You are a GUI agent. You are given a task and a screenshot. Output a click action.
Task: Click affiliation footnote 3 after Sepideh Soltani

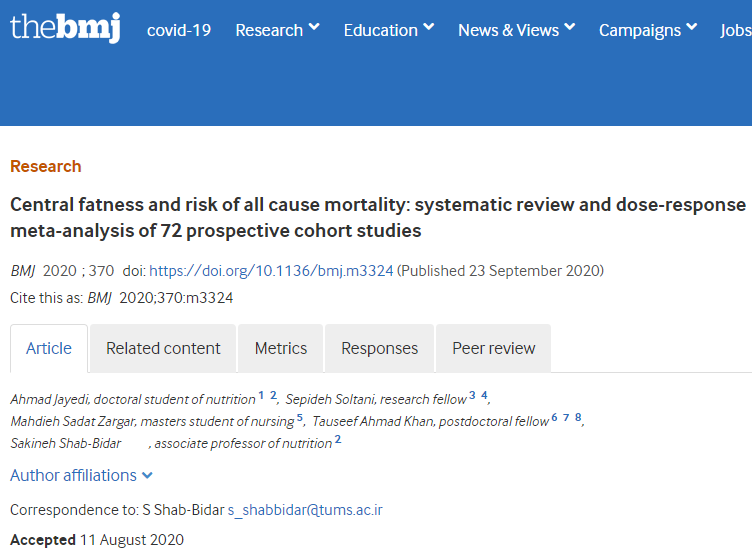click(472, 395)
